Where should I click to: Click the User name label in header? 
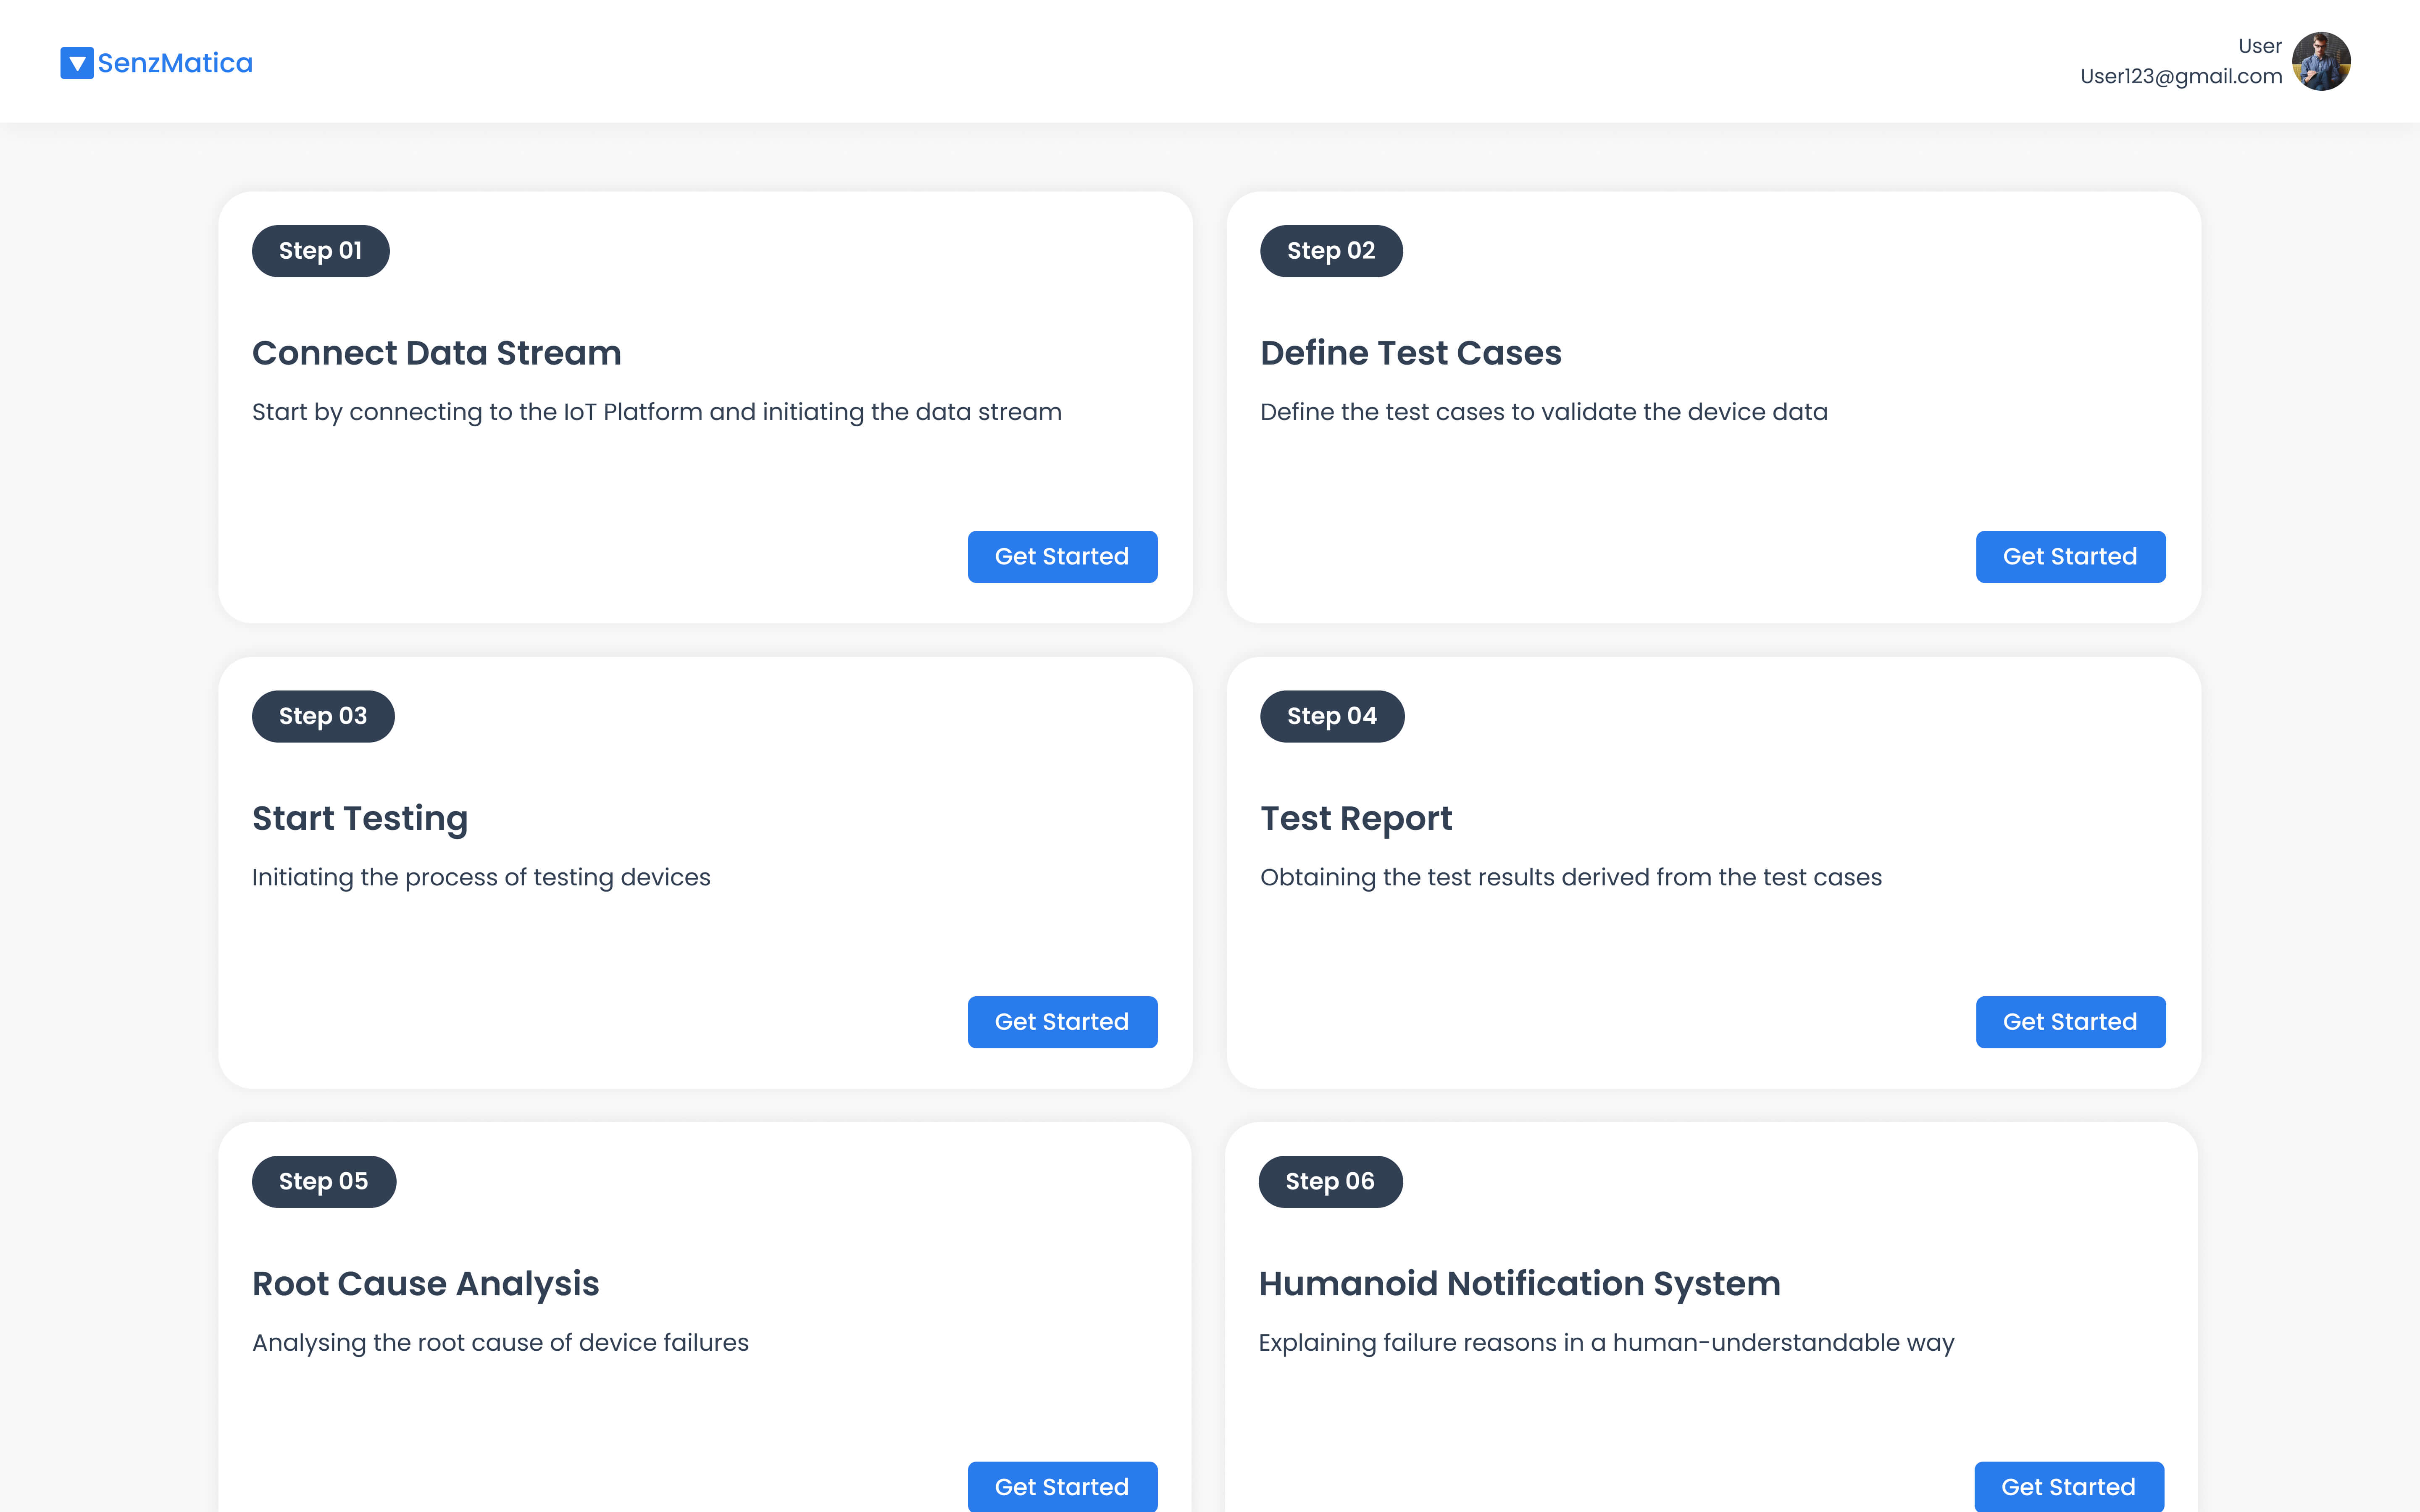click(2260, 46)
